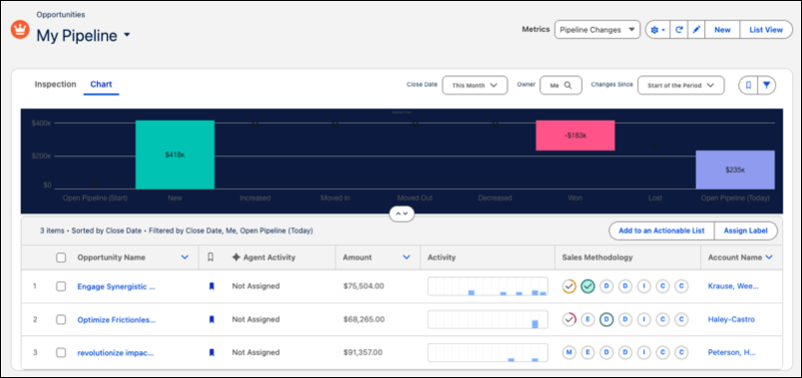Click the Owner input field showing Me

coord(561,86)
